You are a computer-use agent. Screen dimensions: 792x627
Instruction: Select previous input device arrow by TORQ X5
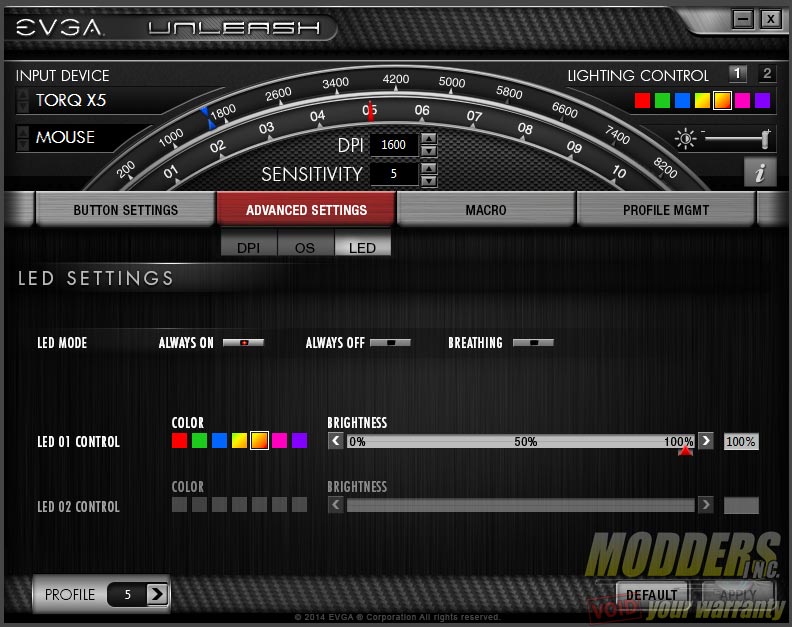23,94
